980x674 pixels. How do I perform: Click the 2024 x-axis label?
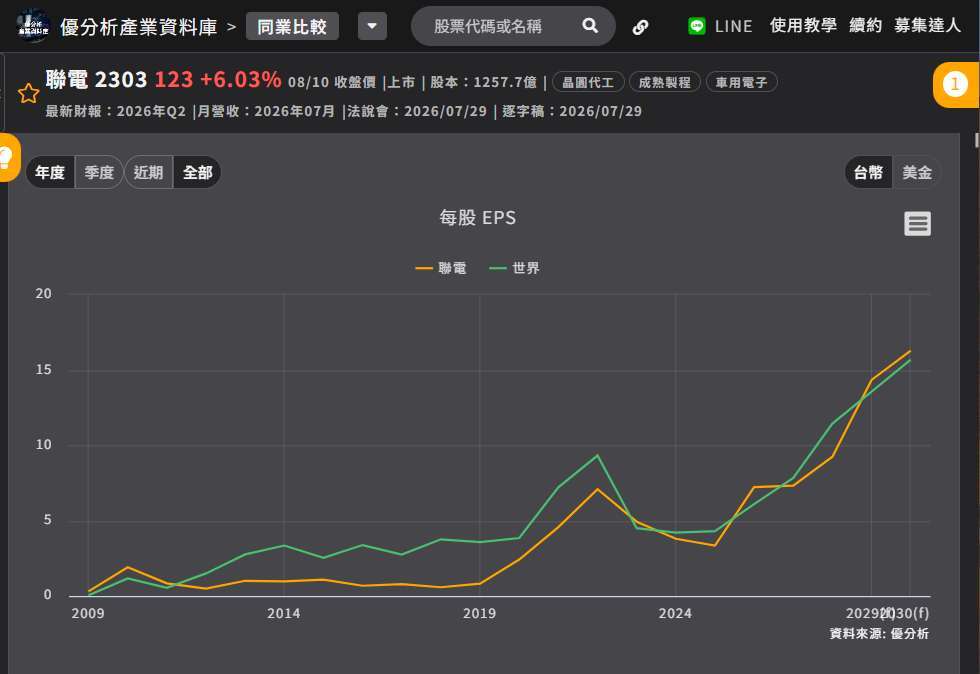click(x=675, y=613)
